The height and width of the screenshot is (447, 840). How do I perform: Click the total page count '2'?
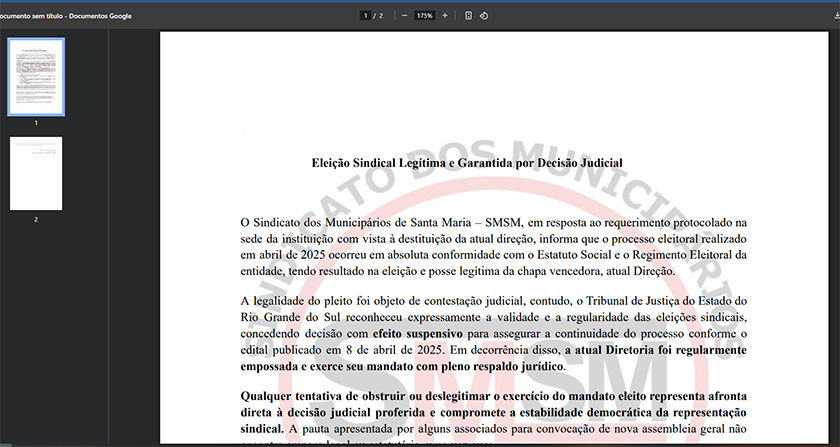pos(381,16)
